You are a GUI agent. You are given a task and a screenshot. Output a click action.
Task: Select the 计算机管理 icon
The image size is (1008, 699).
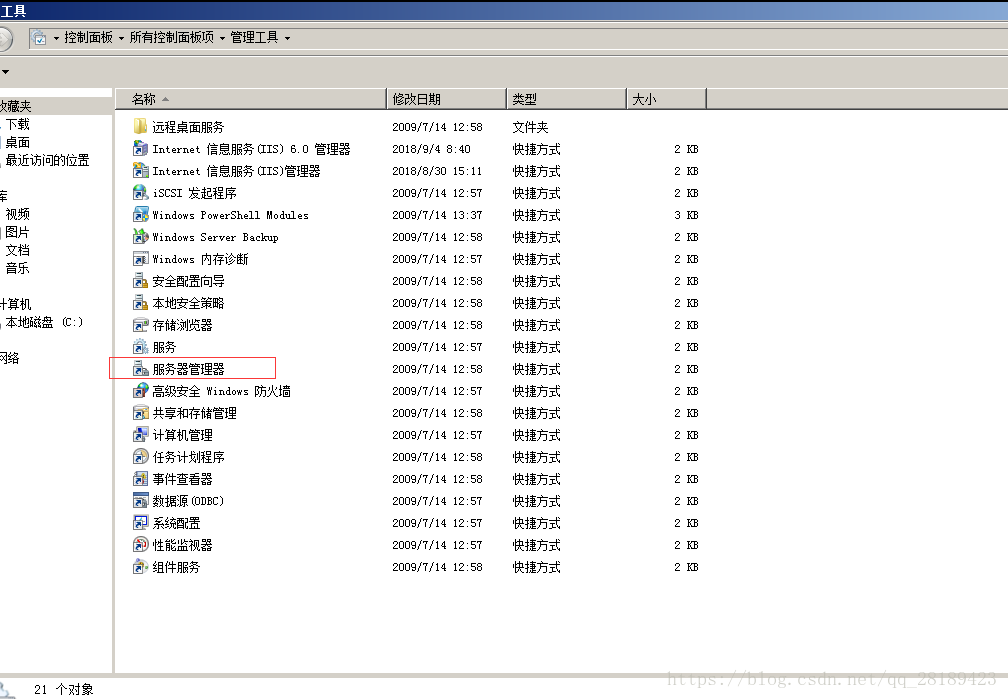tap(140, 435)
